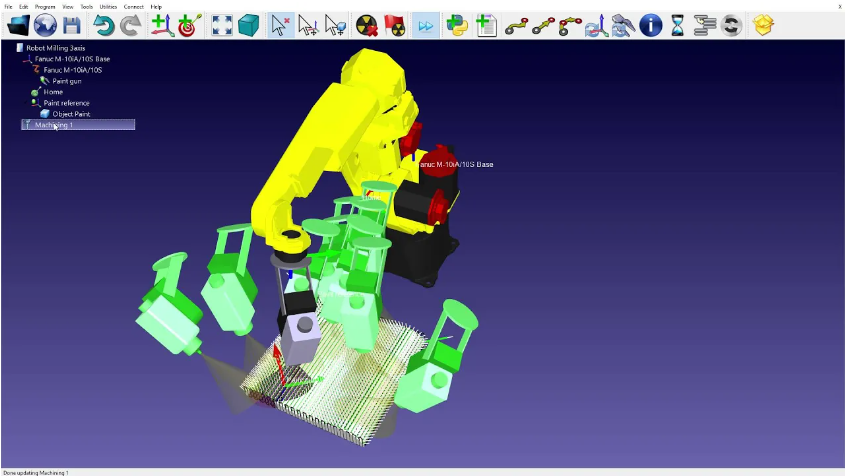This screenshot has width=846, height=476.
Task: Activate the Move object cursor tool
Action: (x=335, y=25)
